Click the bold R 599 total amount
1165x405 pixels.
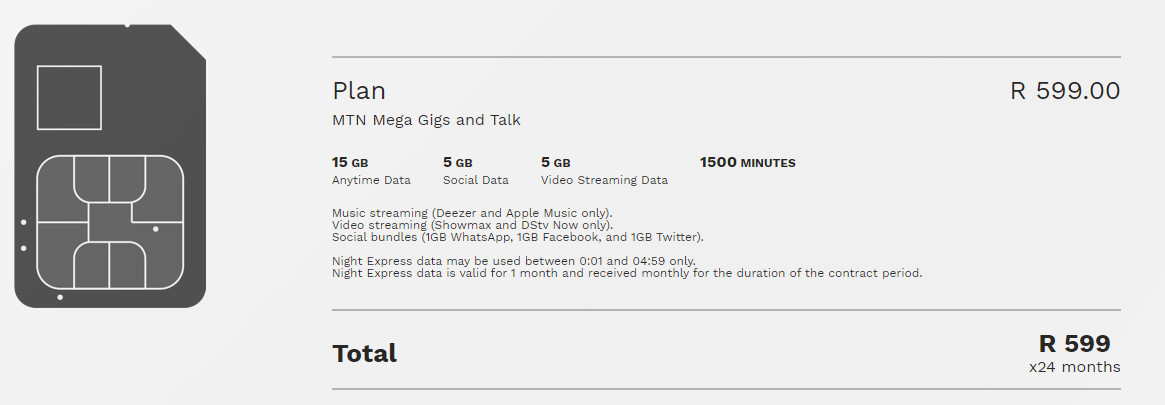(1074, 343)
